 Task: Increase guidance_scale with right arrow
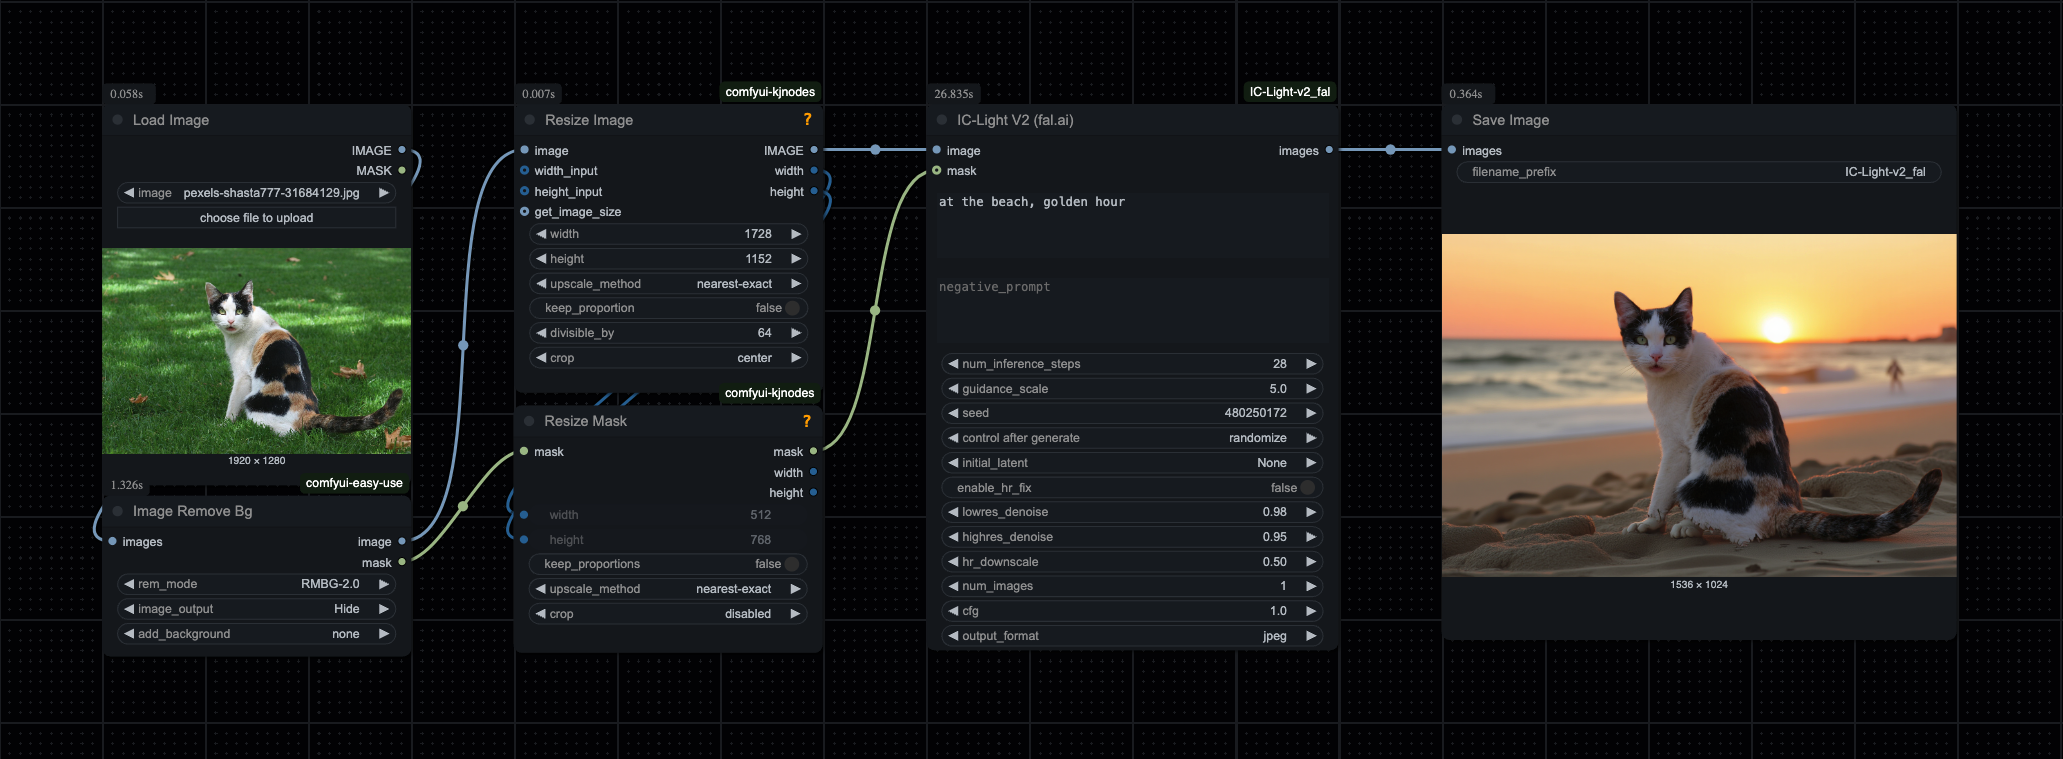pyautogui.click(x=1311, y=389)
